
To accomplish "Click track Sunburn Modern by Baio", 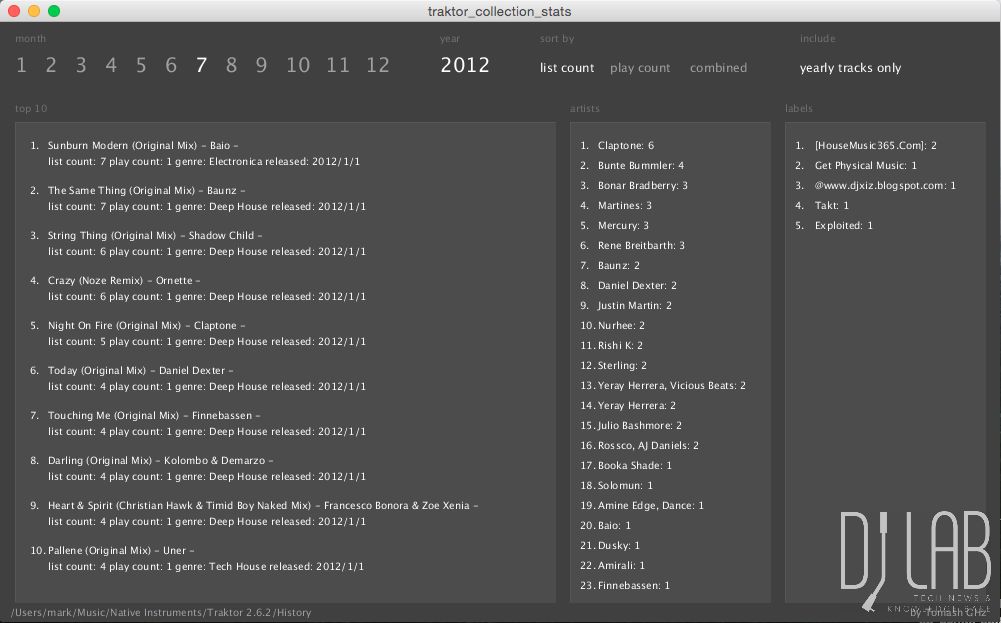I will (x=142, y=146).
